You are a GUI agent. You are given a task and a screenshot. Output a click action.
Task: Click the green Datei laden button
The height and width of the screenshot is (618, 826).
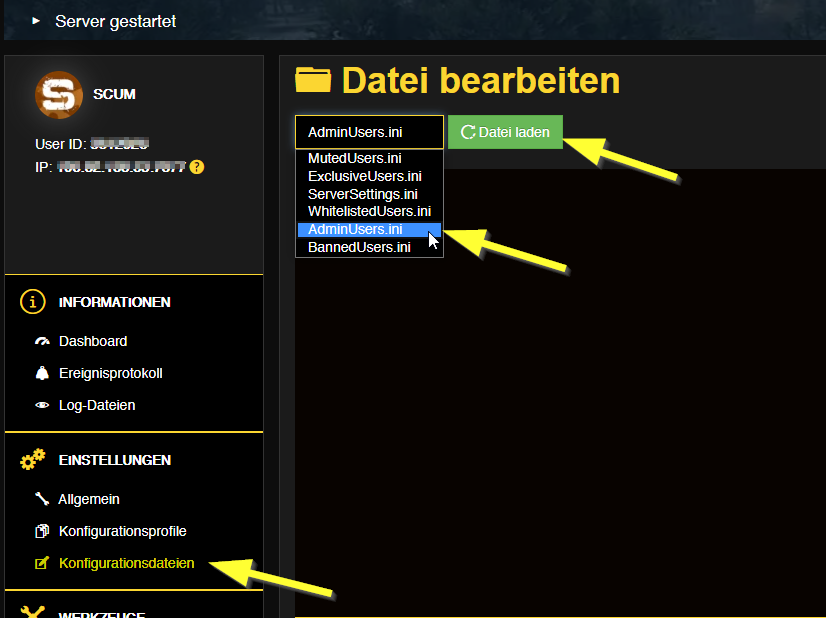click(505, 131)
